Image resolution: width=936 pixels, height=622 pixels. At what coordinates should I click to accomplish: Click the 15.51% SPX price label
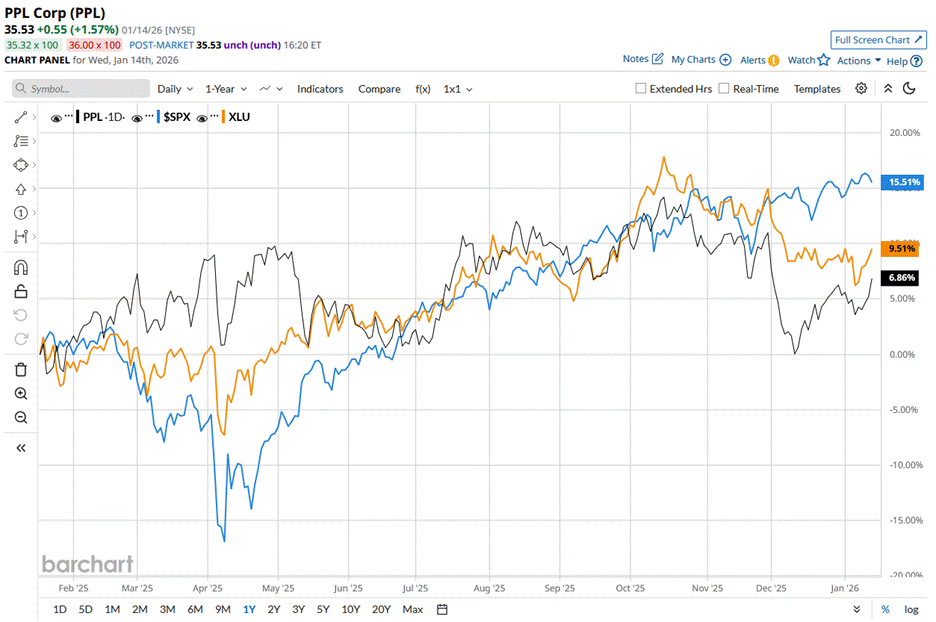(903, 182)
